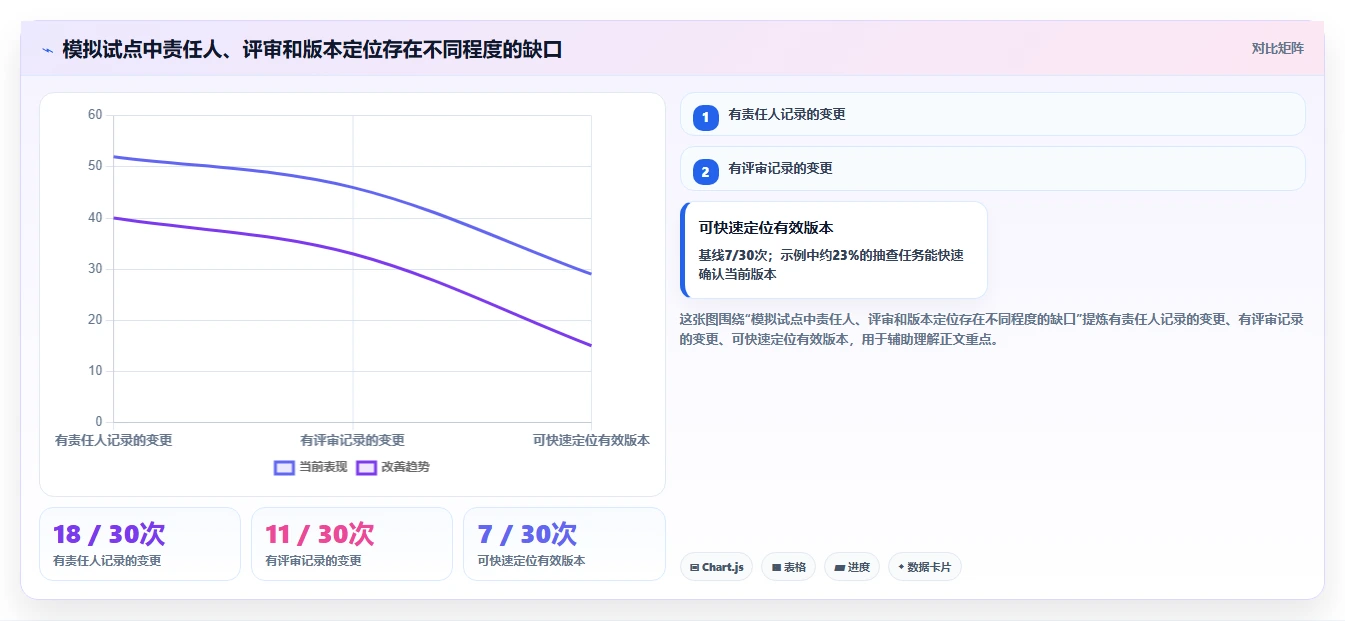Click the 18 / 30次 stat card
This screenshot has width=1345, height=621.
pos(140,544)
